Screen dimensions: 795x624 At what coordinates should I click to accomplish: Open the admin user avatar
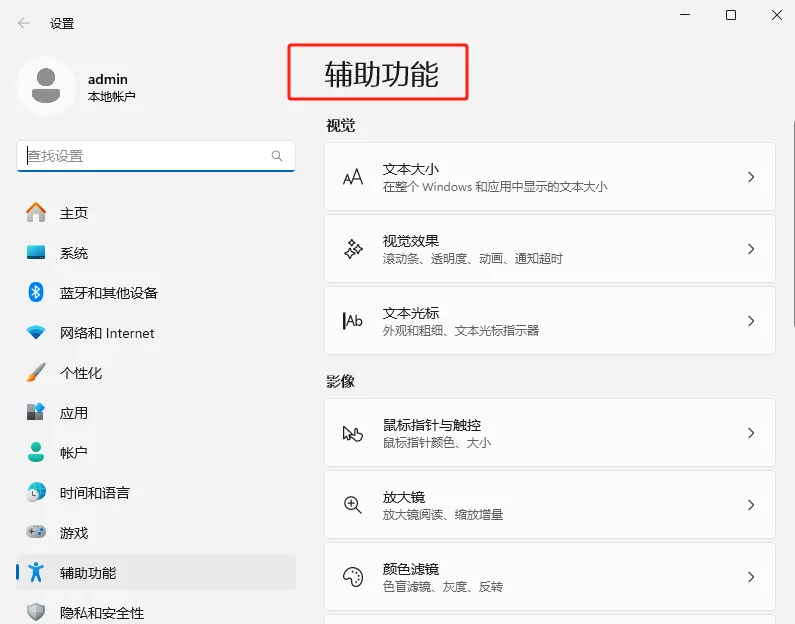click(x=46, y=86)
